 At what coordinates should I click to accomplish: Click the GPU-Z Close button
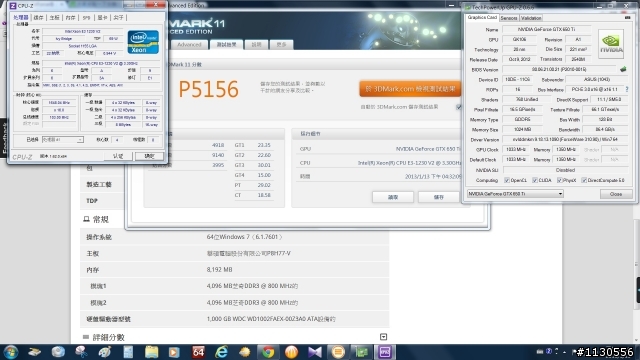(616, 194)
